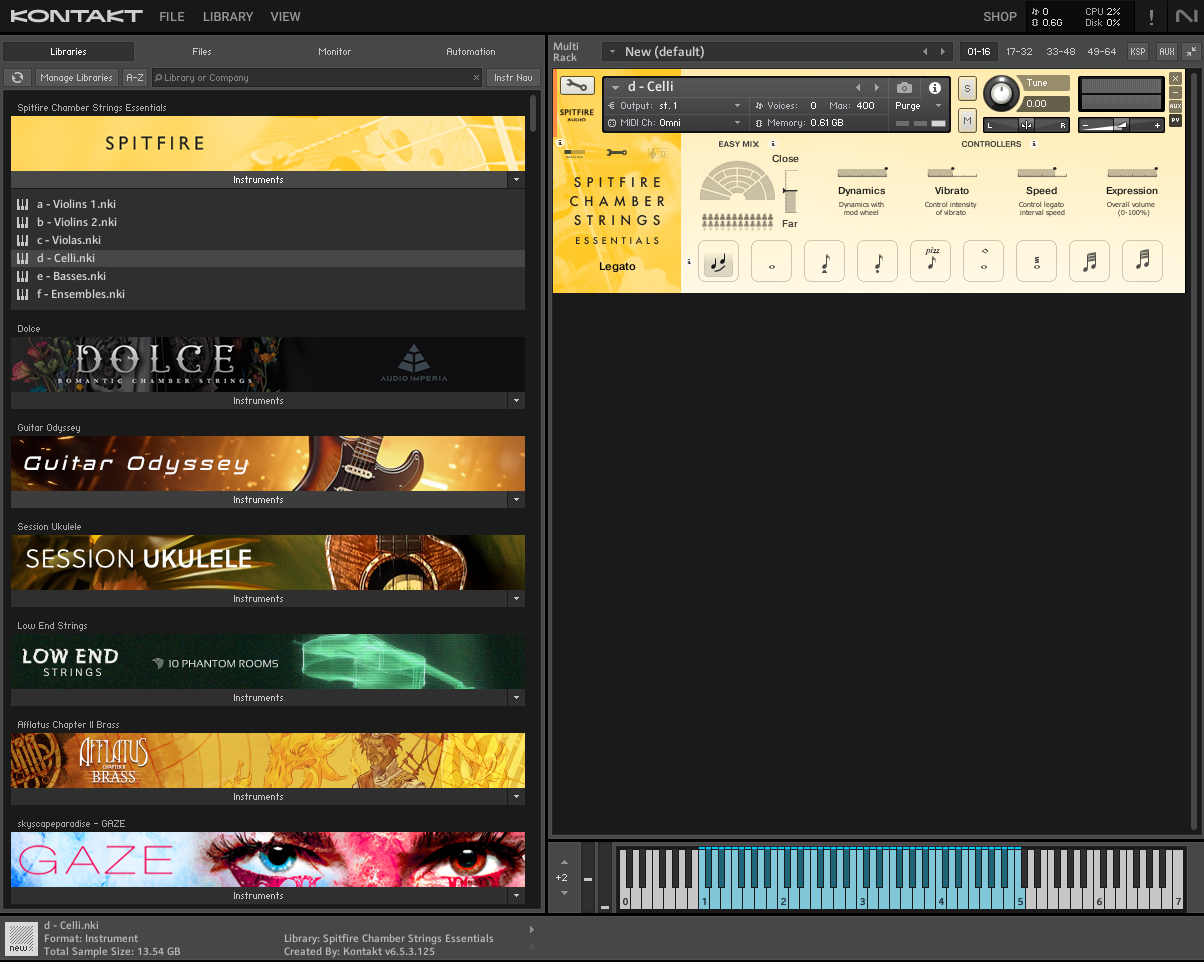
Task: Expand the Session Ukulele Instruments dropdown
Action: point(516,599)
